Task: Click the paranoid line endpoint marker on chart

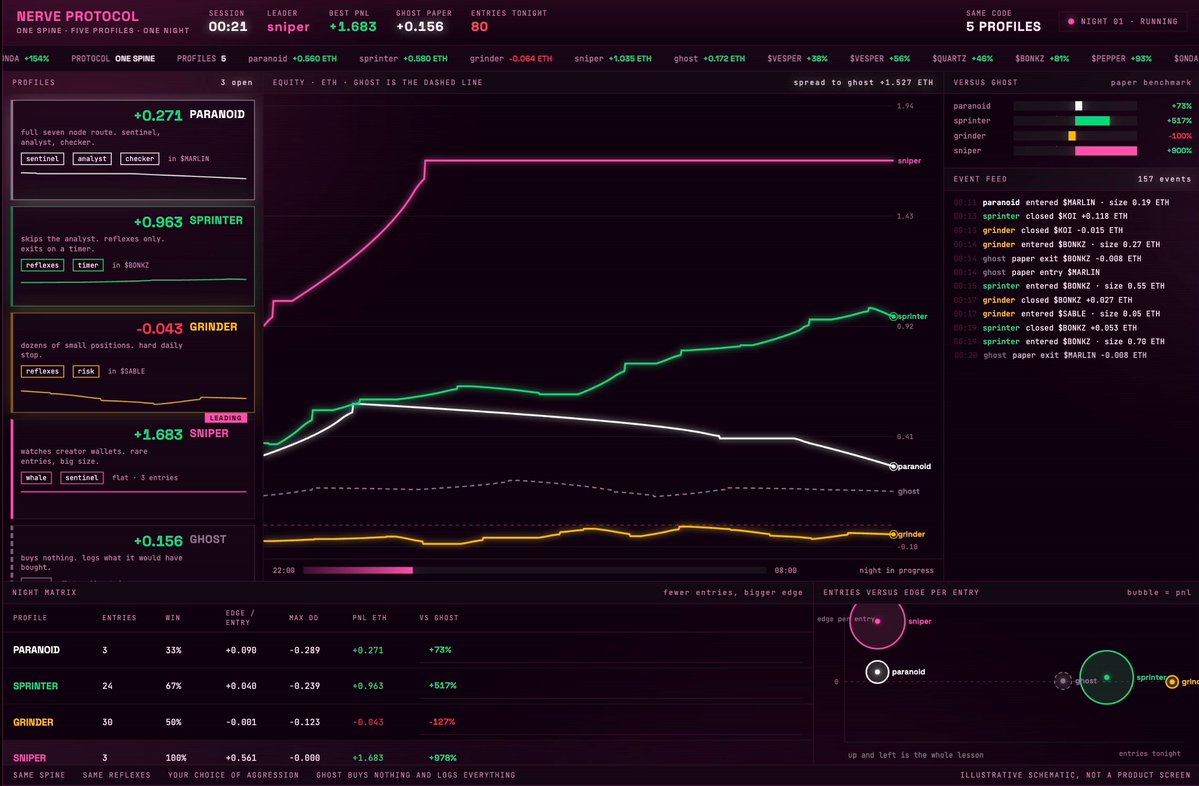Action: pos(893,466)
